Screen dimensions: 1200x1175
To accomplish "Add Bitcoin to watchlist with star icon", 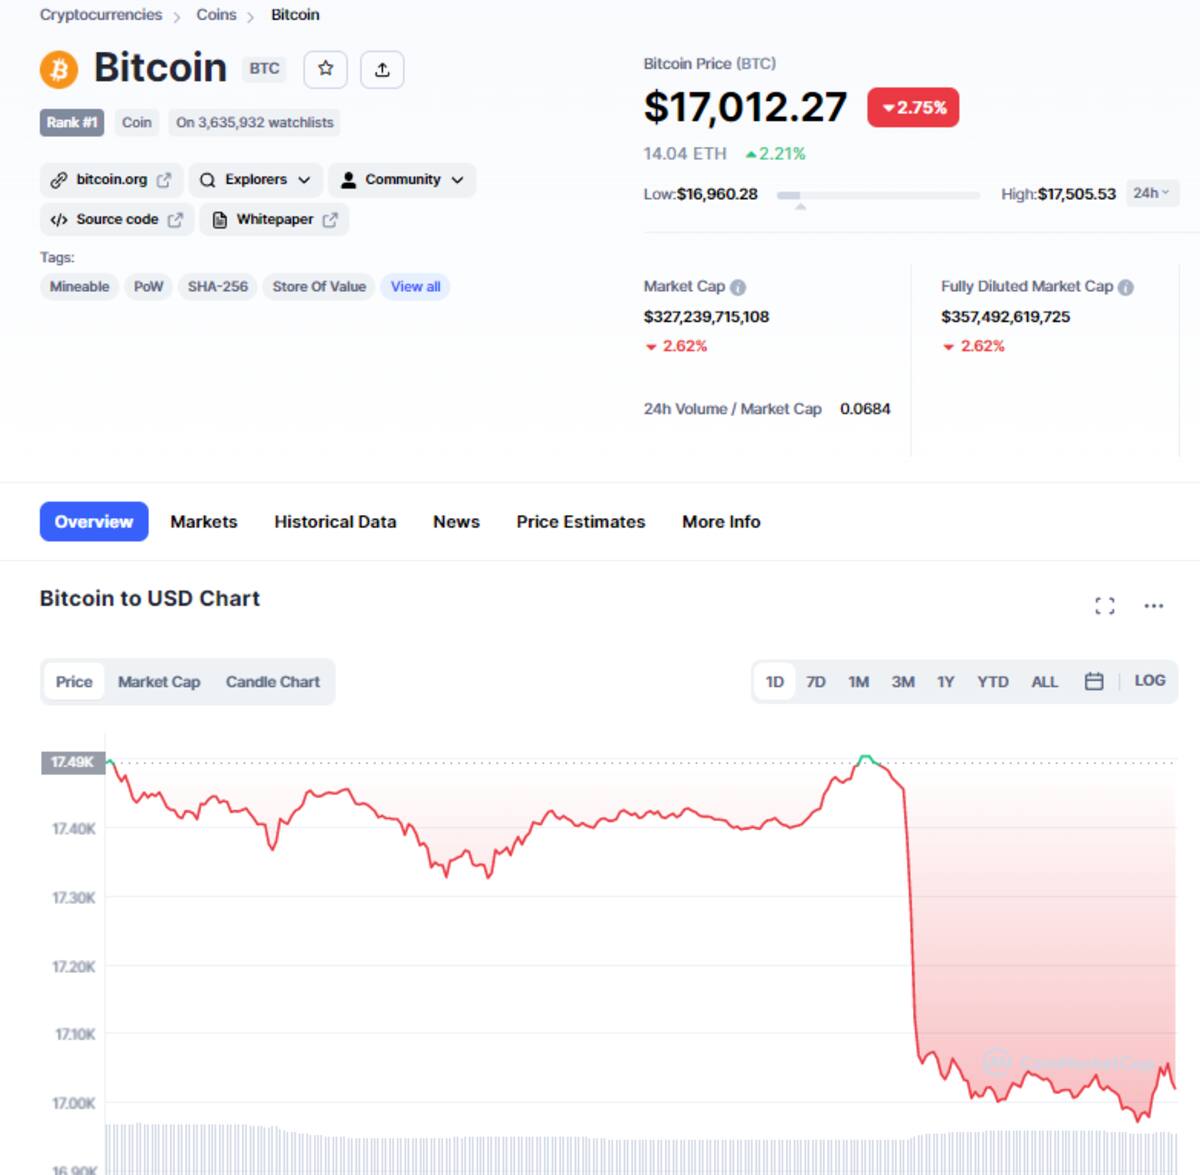I will 325,69.
